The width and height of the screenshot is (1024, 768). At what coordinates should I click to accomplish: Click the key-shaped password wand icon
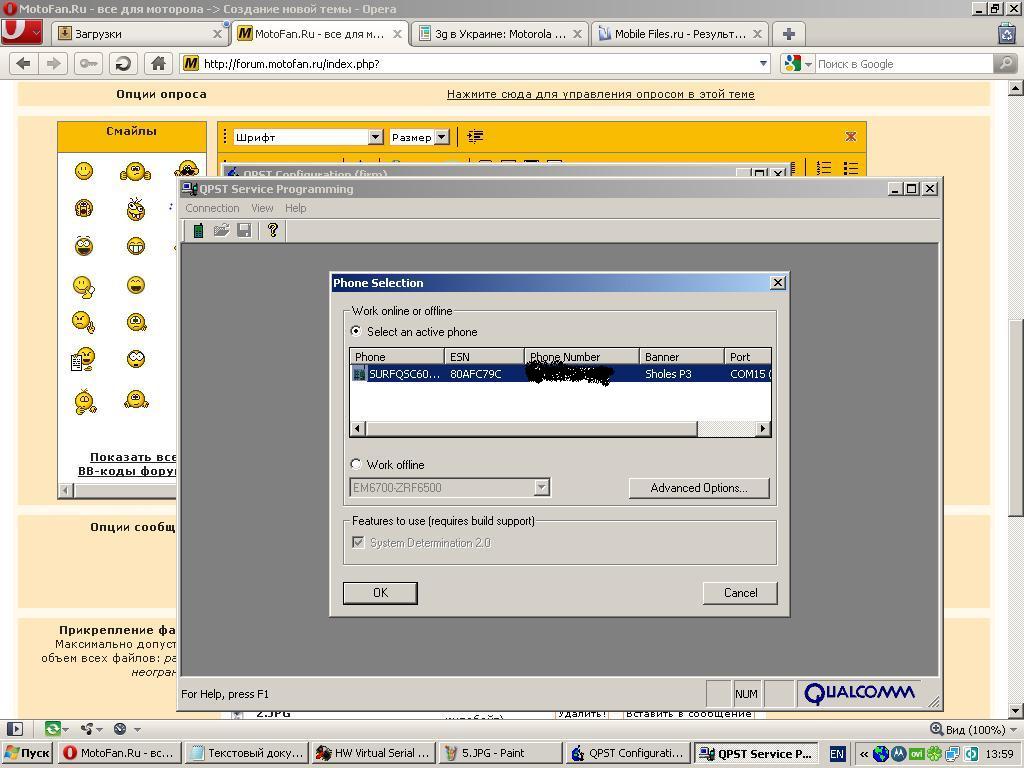[x=88, y=63]
